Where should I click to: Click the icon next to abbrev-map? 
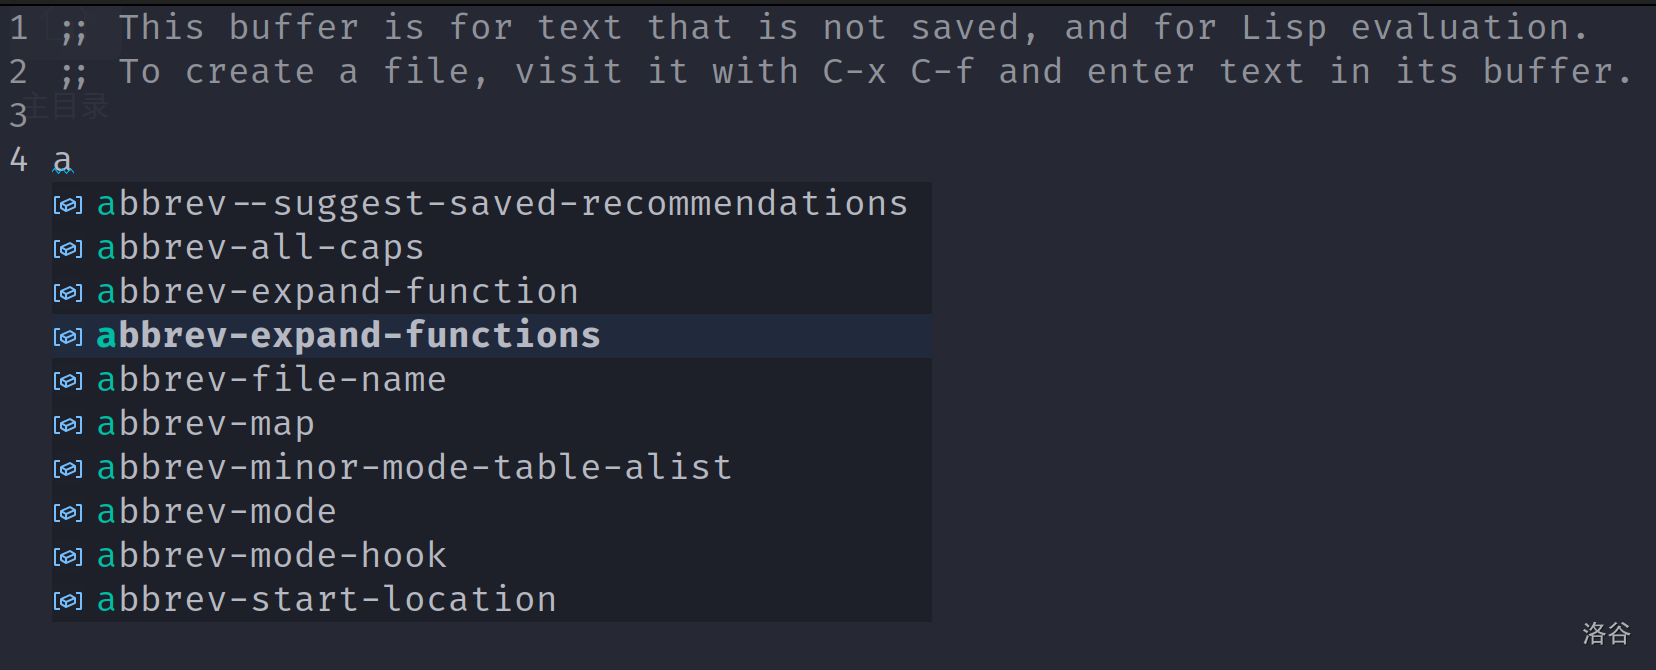click(x=68, y=425)
